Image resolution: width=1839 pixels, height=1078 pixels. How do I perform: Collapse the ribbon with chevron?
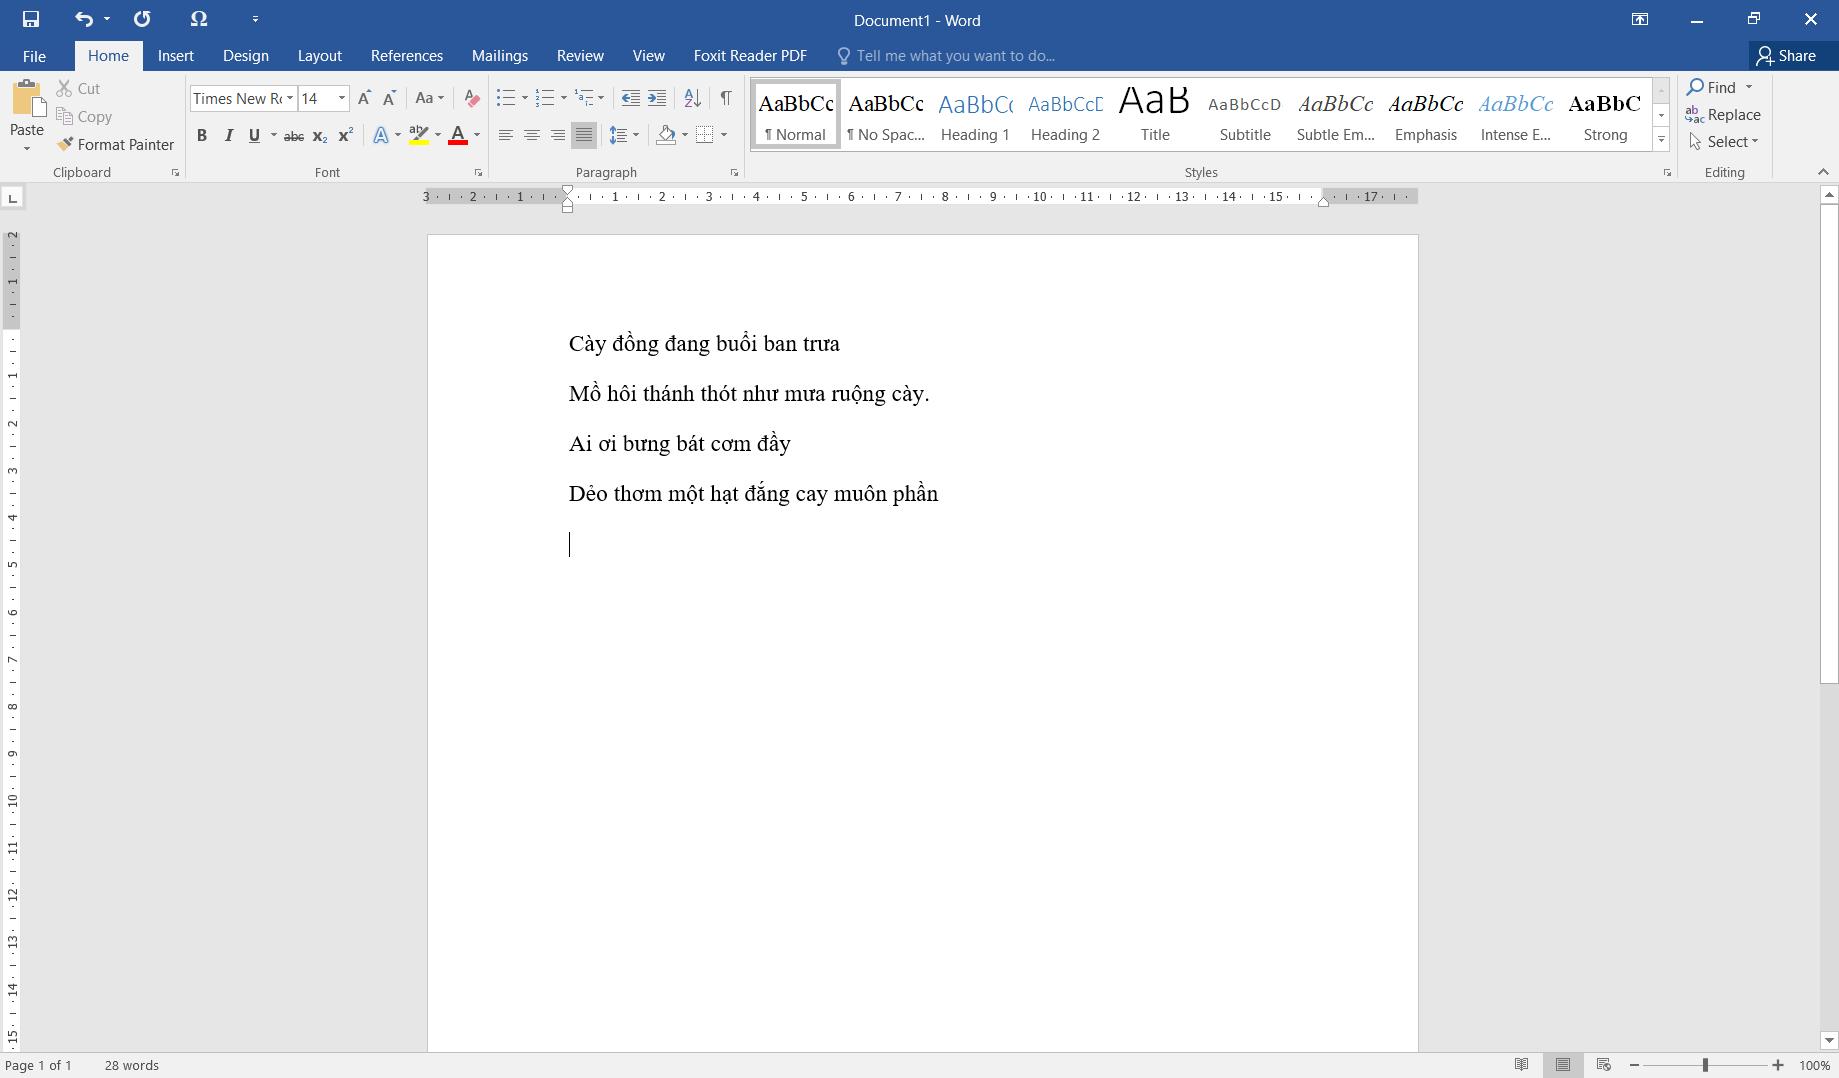click(1823, 172)
